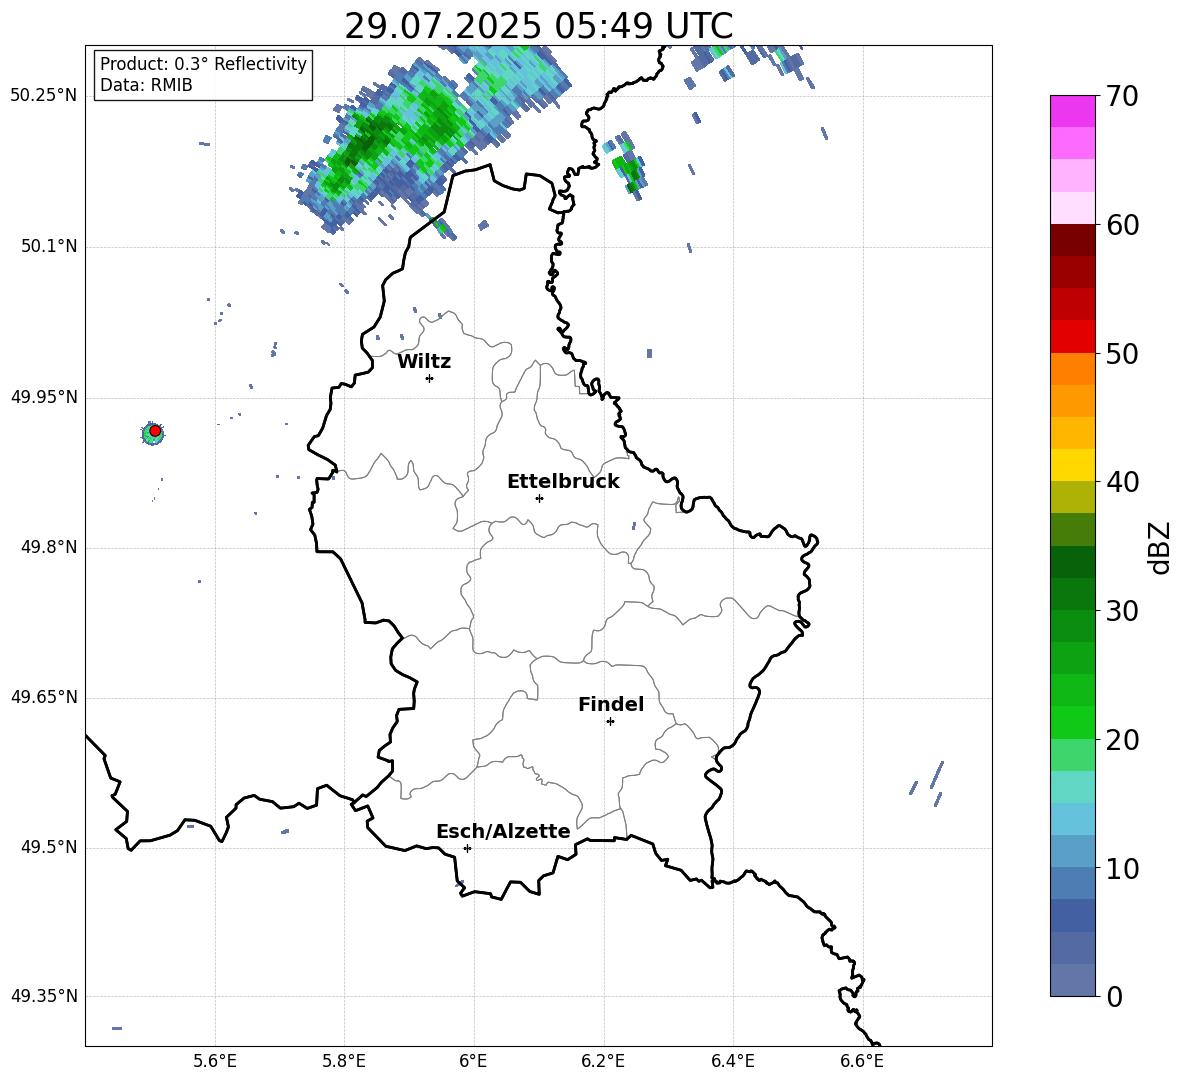
Task: Click the 10 value on colorbar
Action: (1122, 869)
